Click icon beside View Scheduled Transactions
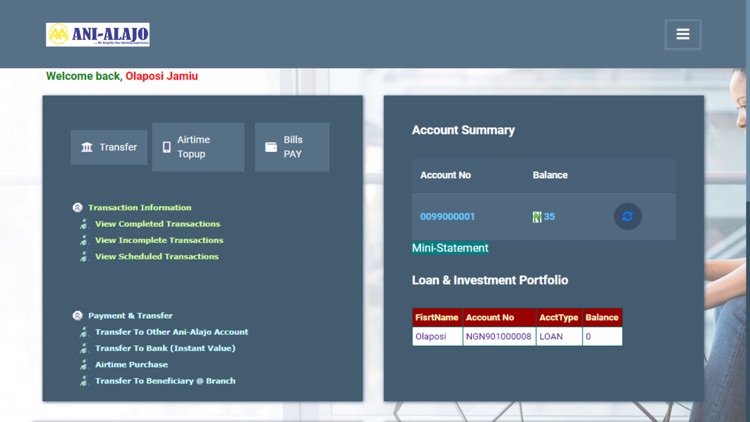 coord(84,256)
